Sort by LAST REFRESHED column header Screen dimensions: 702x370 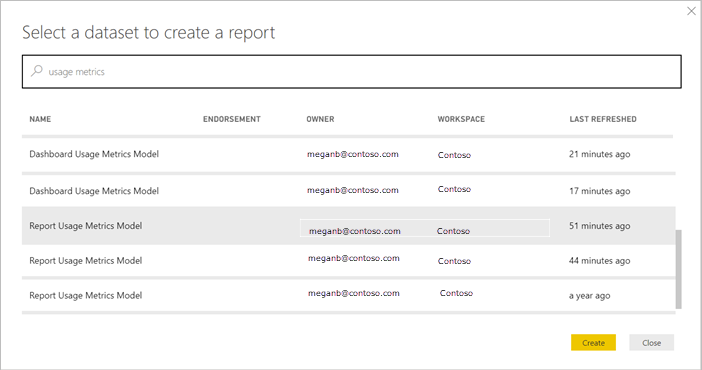tap(603, 119)
